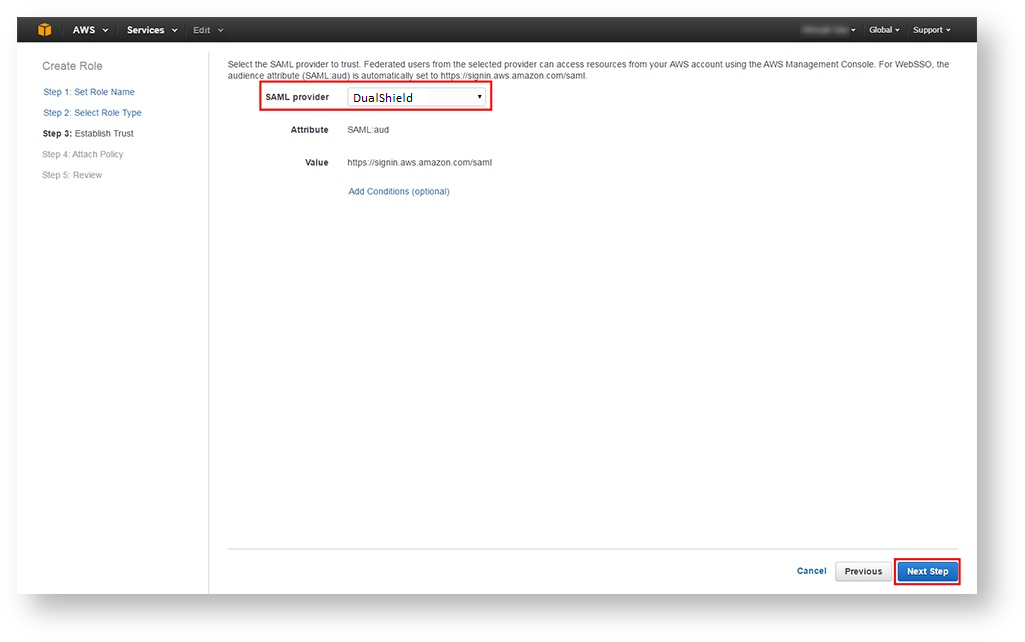Open the SAML provider DualShield dropdown
Viewport: 1025px width, 642px height.
[417, 97]
